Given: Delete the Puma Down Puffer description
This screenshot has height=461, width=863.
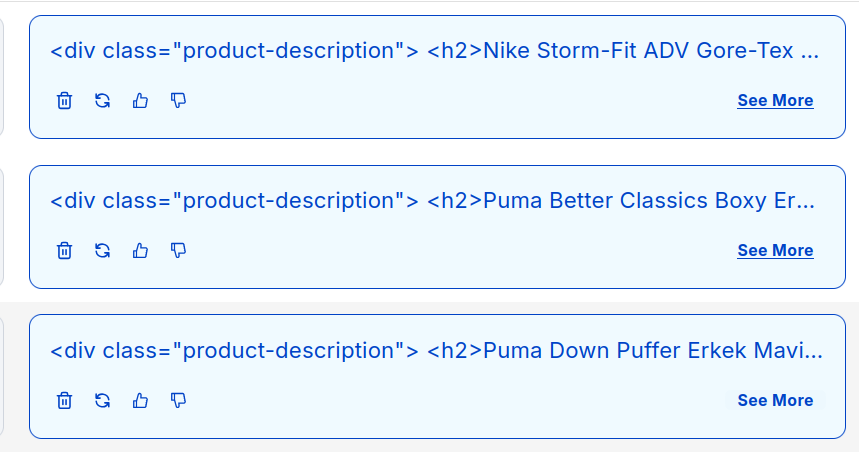Looking at the screenshot, I should (64, 400).
